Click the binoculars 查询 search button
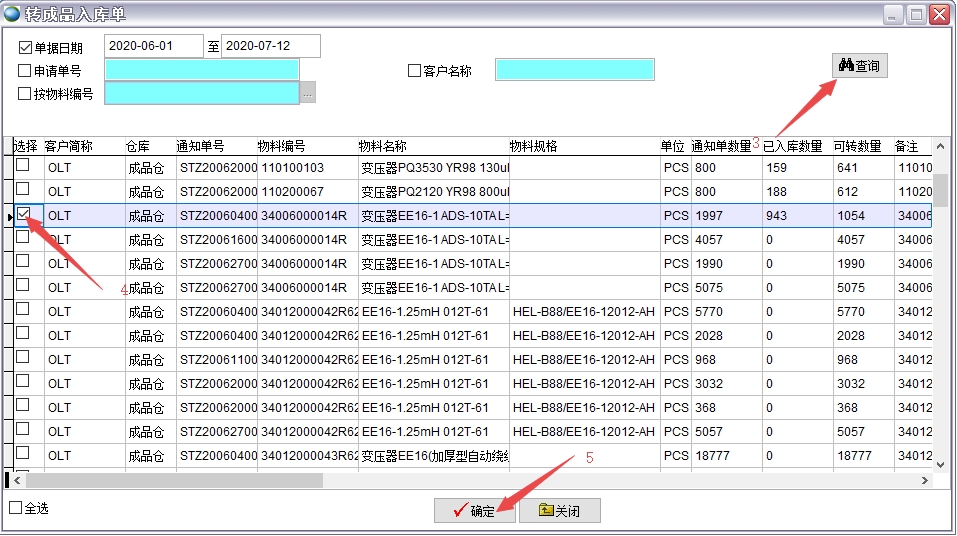The width and height of the screenshot is (957, 536). point(859,66)
